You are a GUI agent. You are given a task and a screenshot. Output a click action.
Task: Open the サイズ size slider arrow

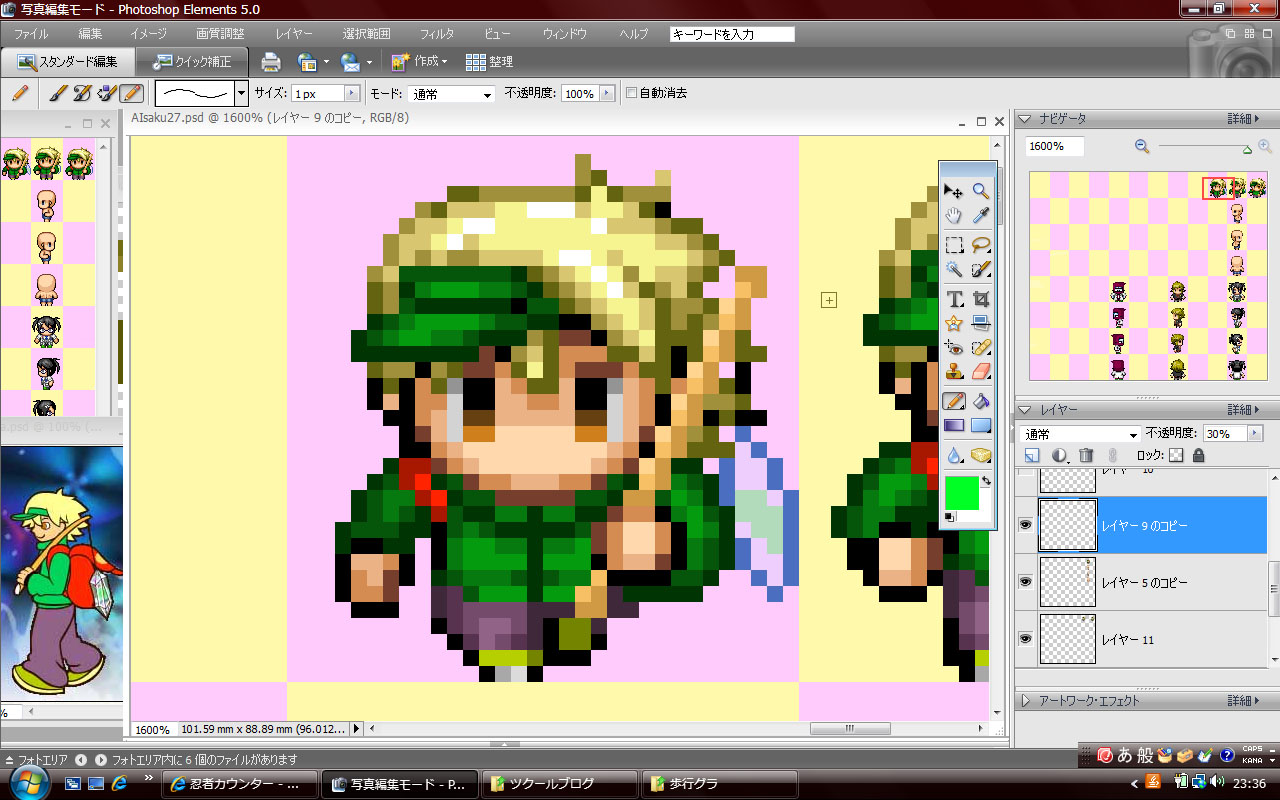pos(351,94)
